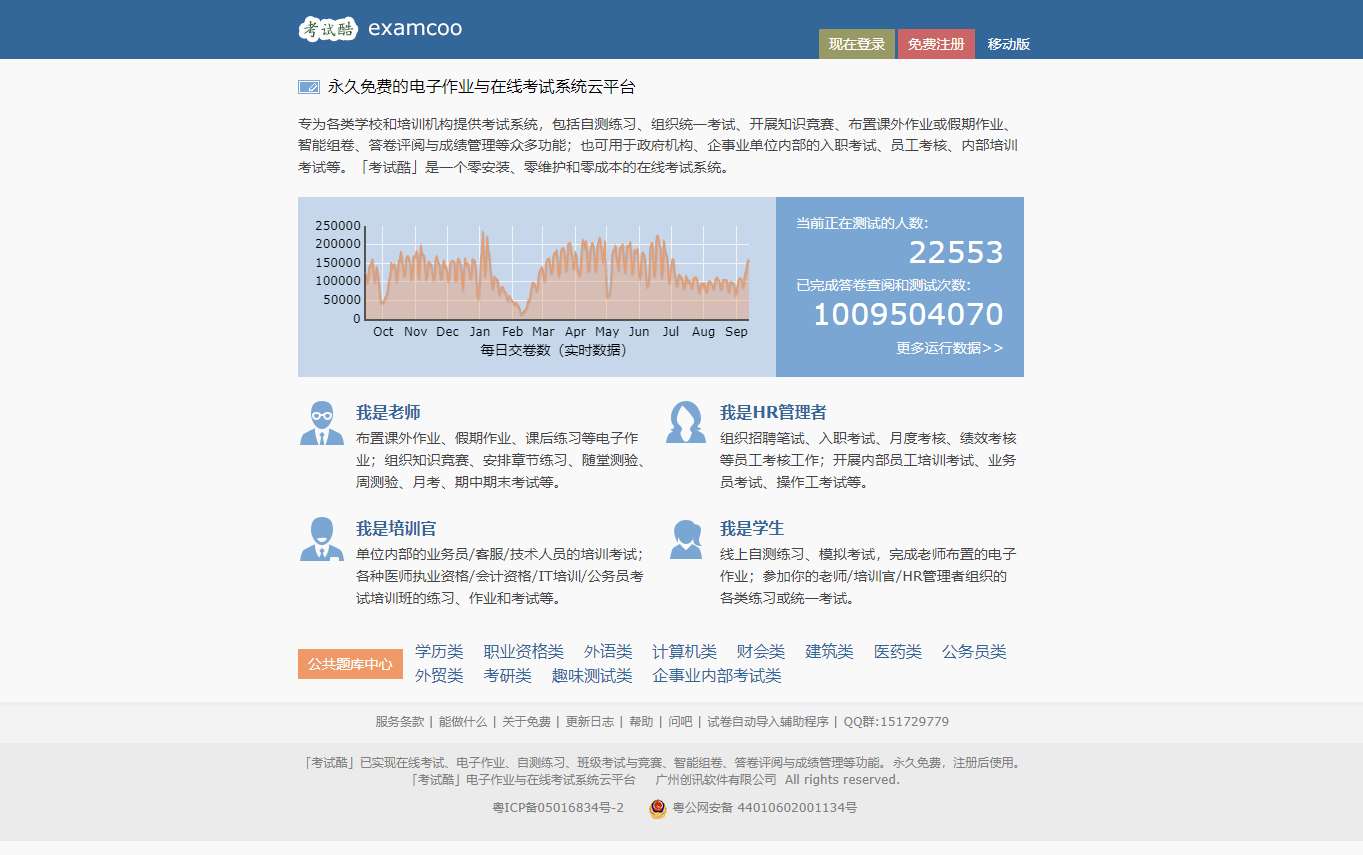Screen dimensions: 1363x855
Task: Open the 我是学生 heading link
Action: click(x=752, y=528)
